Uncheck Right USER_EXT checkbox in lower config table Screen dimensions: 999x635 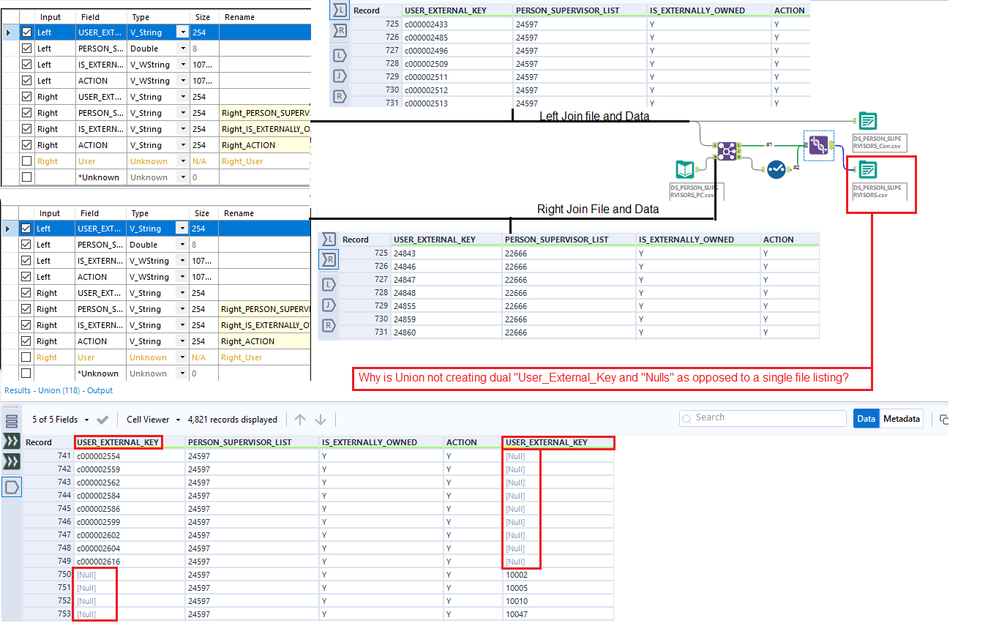(x=26, y=293)
